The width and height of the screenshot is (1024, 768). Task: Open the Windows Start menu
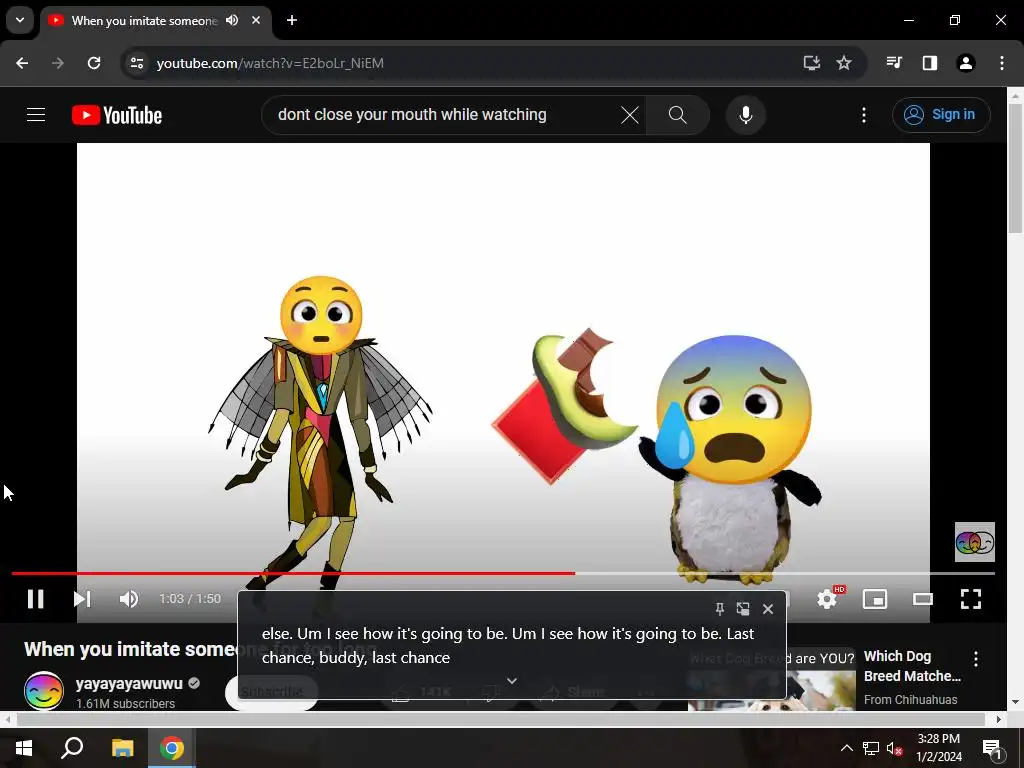[x=24, y=748]
